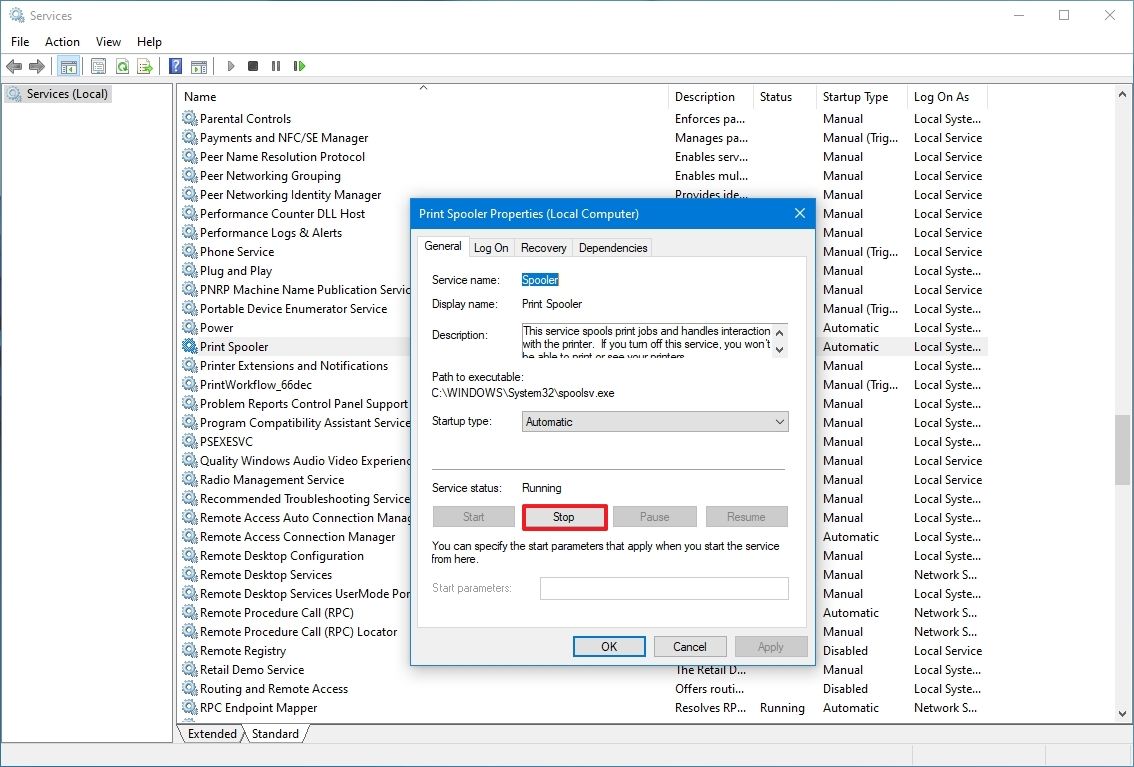Navigate forward with the forward arrow icon
The width and height of the screenshot is (1134, 767).
point(37,66)
